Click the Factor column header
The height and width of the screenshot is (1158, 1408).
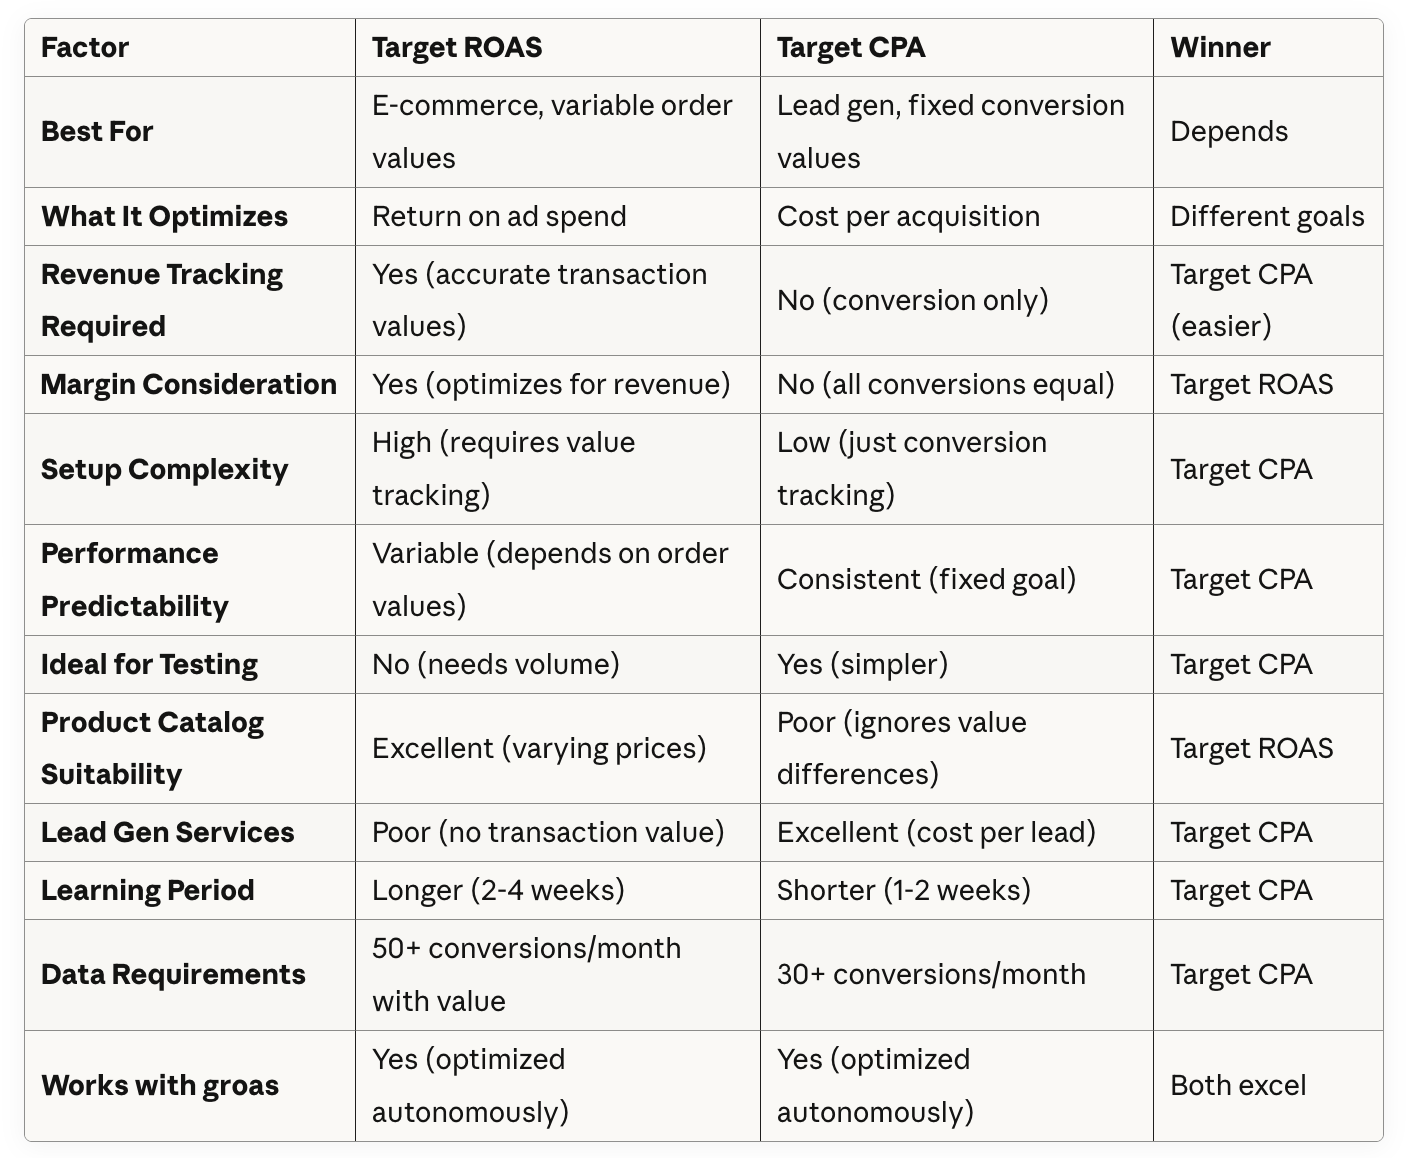pyautogui.click(x=85, y=47)
